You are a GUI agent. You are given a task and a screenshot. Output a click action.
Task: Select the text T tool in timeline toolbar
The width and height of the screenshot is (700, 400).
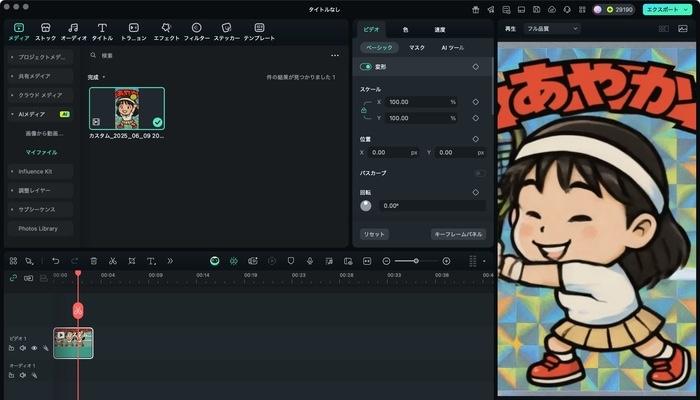(151, 261)
